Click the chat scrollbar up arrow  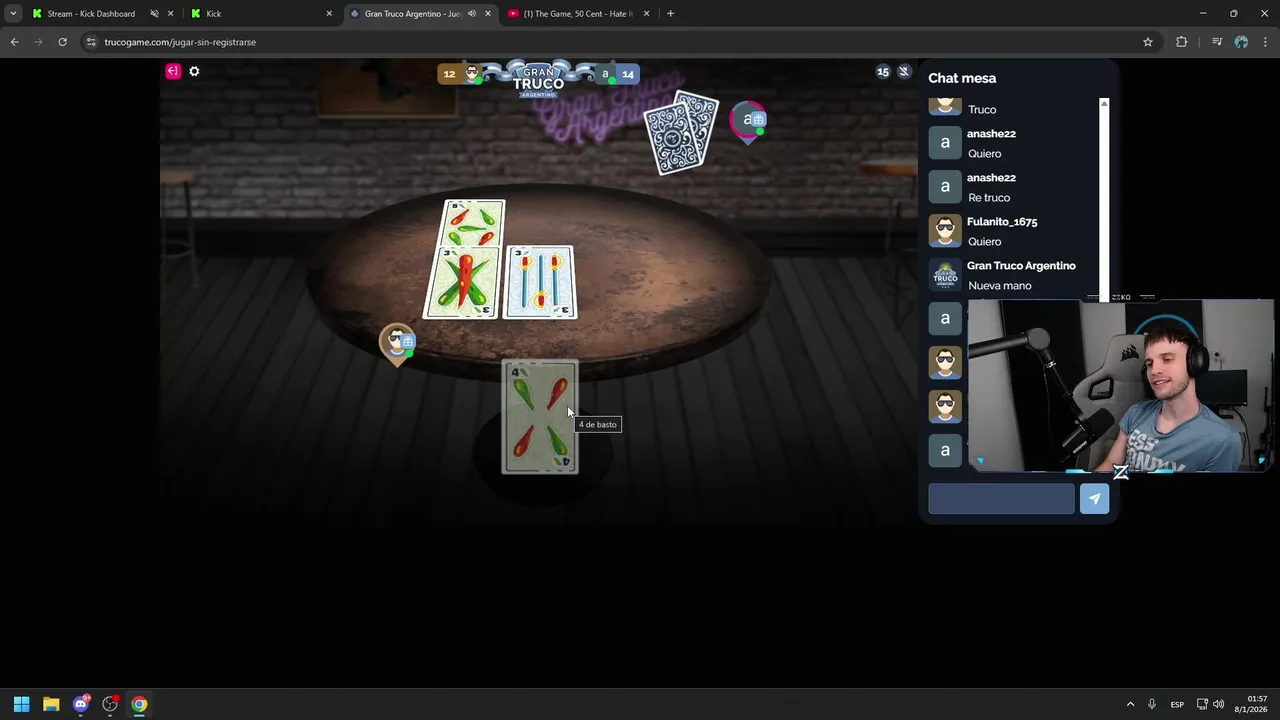(1104, 104)
